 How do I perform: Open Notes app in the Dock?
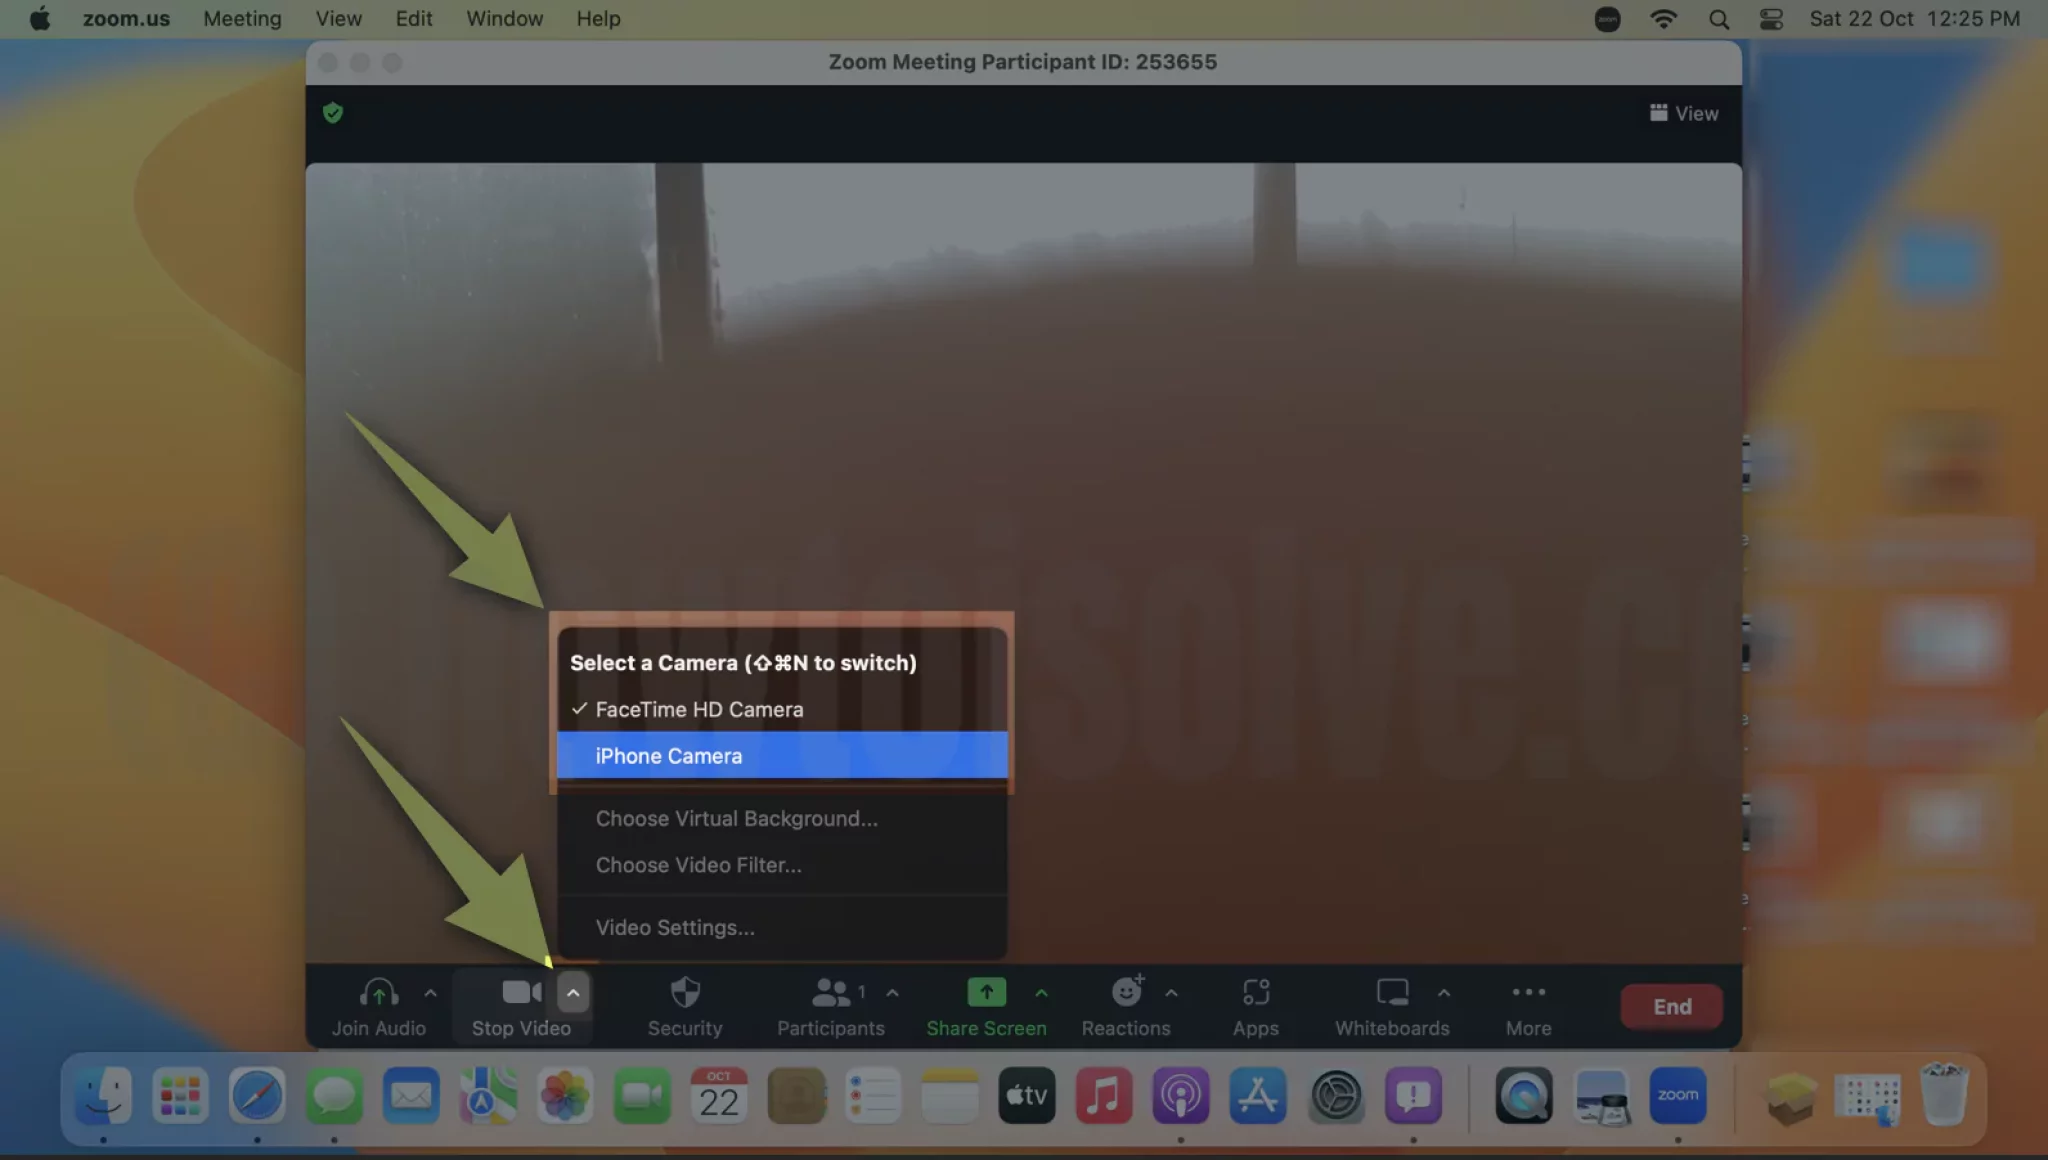click(x=950, y=1096)
